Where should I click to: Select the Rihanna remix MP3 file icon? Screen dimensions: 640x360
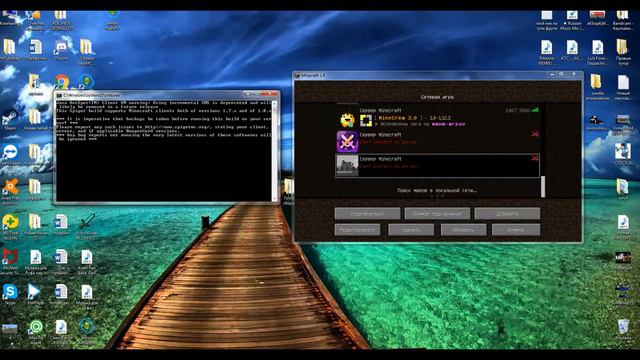point(547,51)
